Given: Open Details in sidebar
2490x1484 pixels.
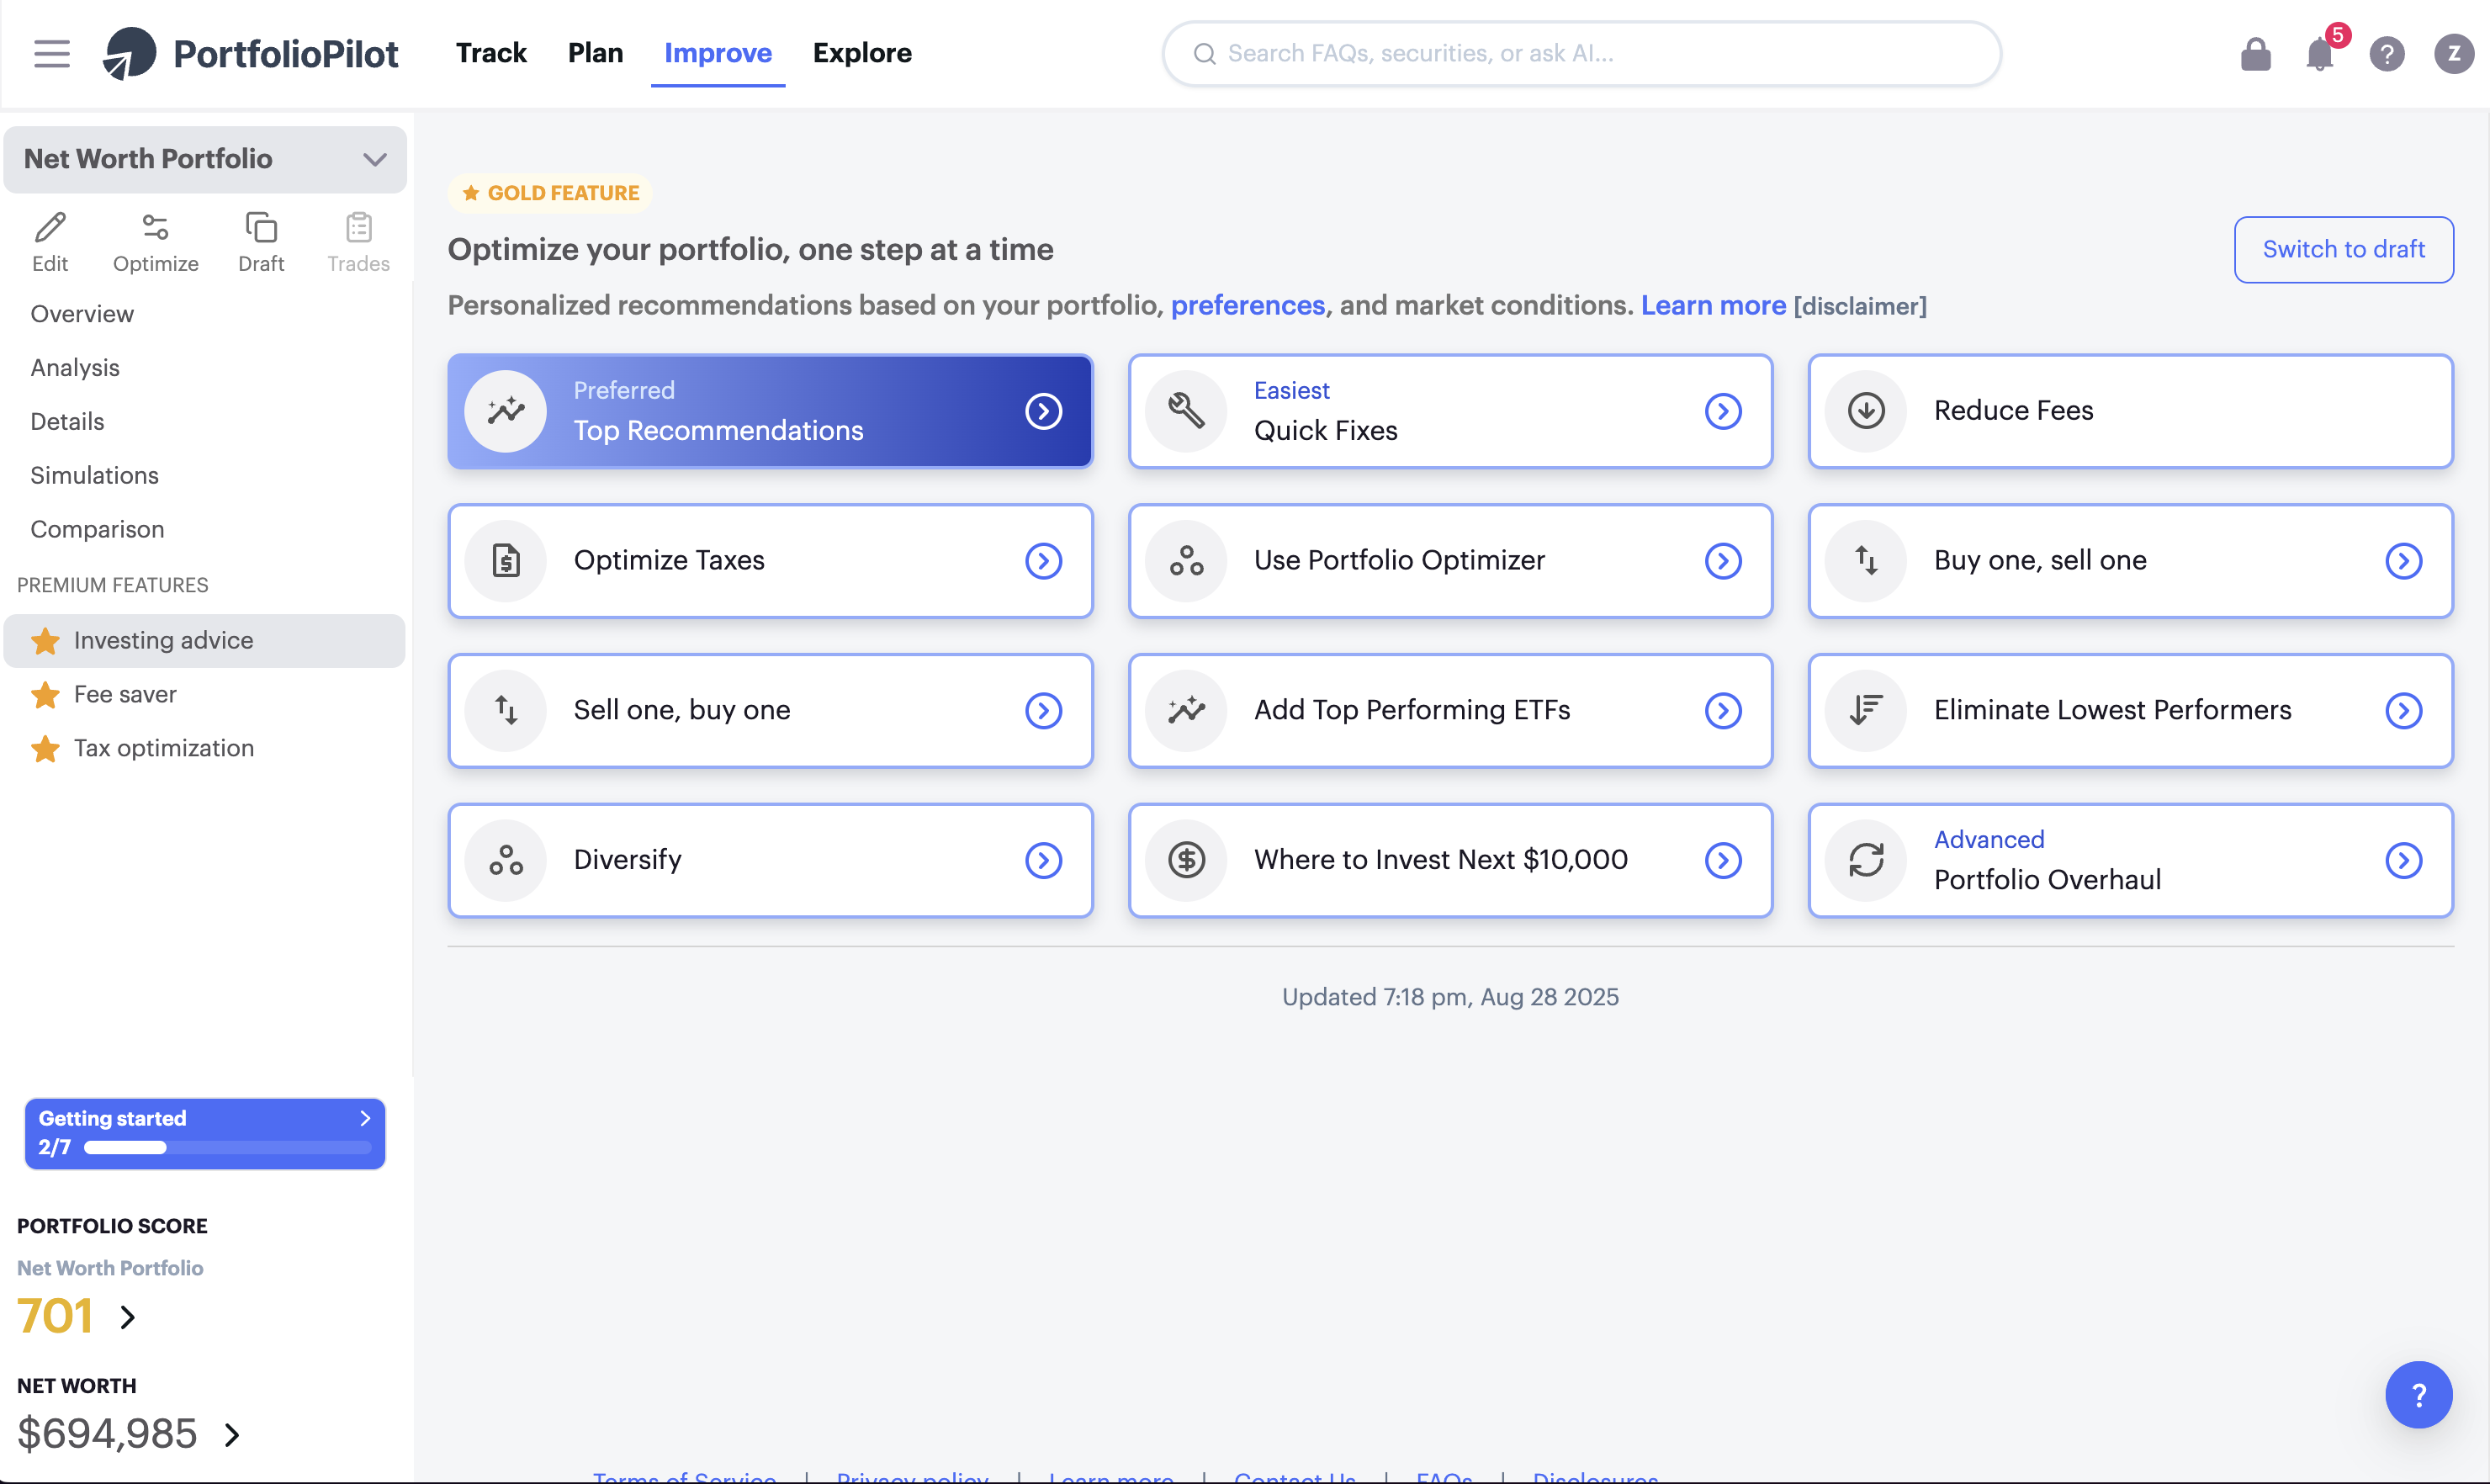Looking at the screenshot, I should click(x=67, y=422).
